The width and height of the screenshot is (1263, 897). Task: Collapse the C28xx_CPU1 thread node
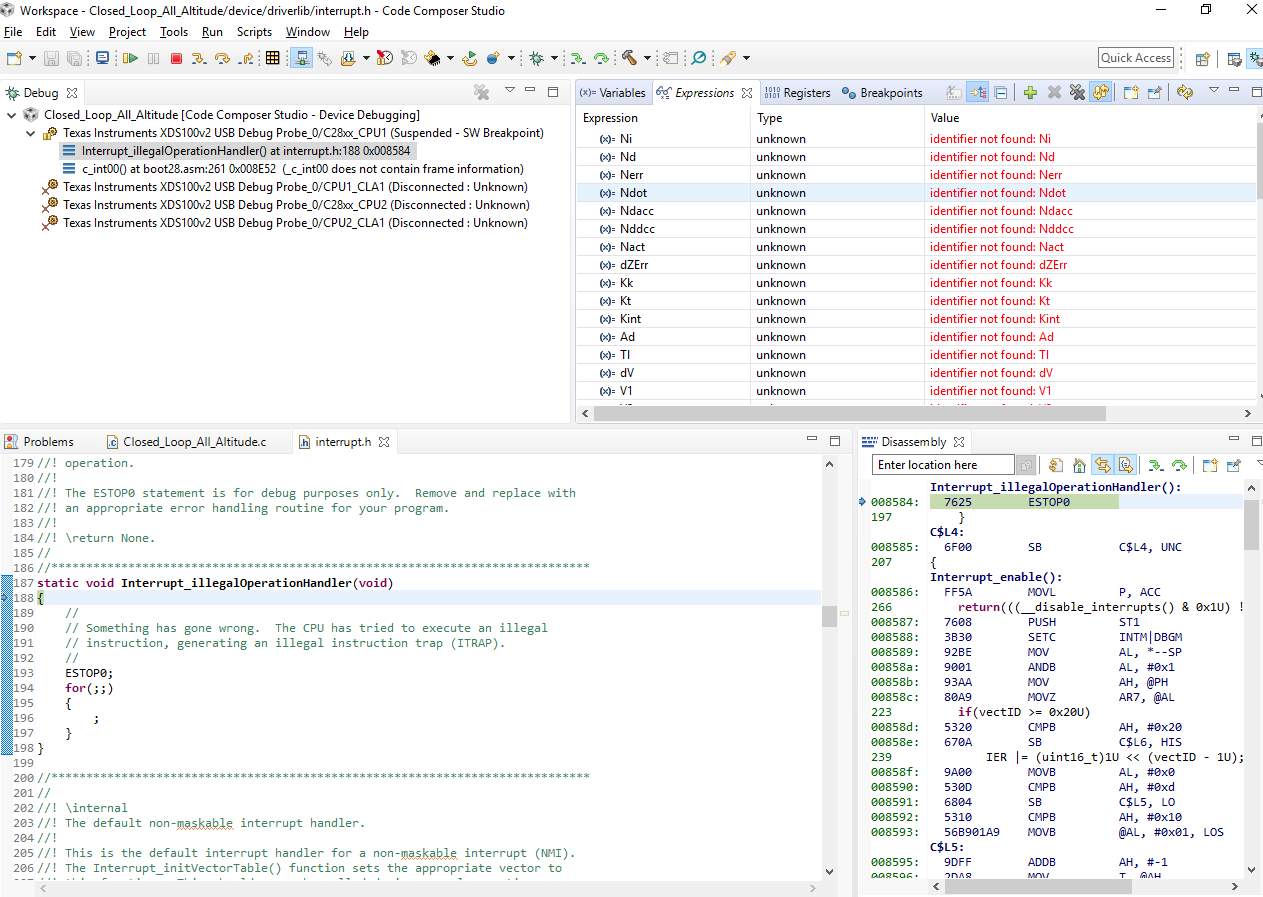click(x=31, y=133)
